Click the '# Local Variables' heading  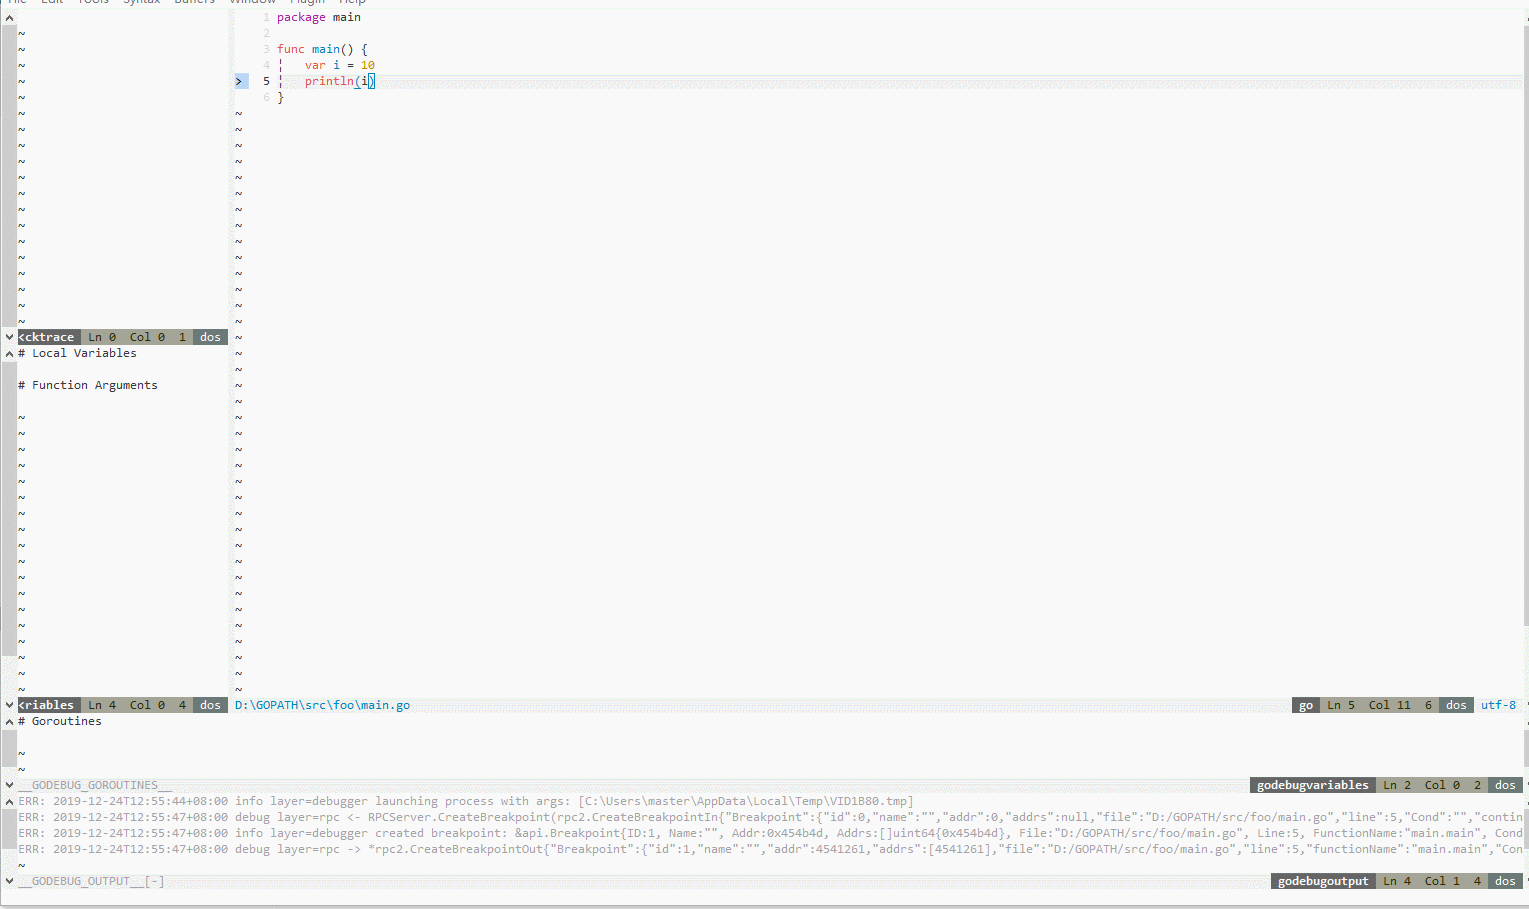pos(77,353)
